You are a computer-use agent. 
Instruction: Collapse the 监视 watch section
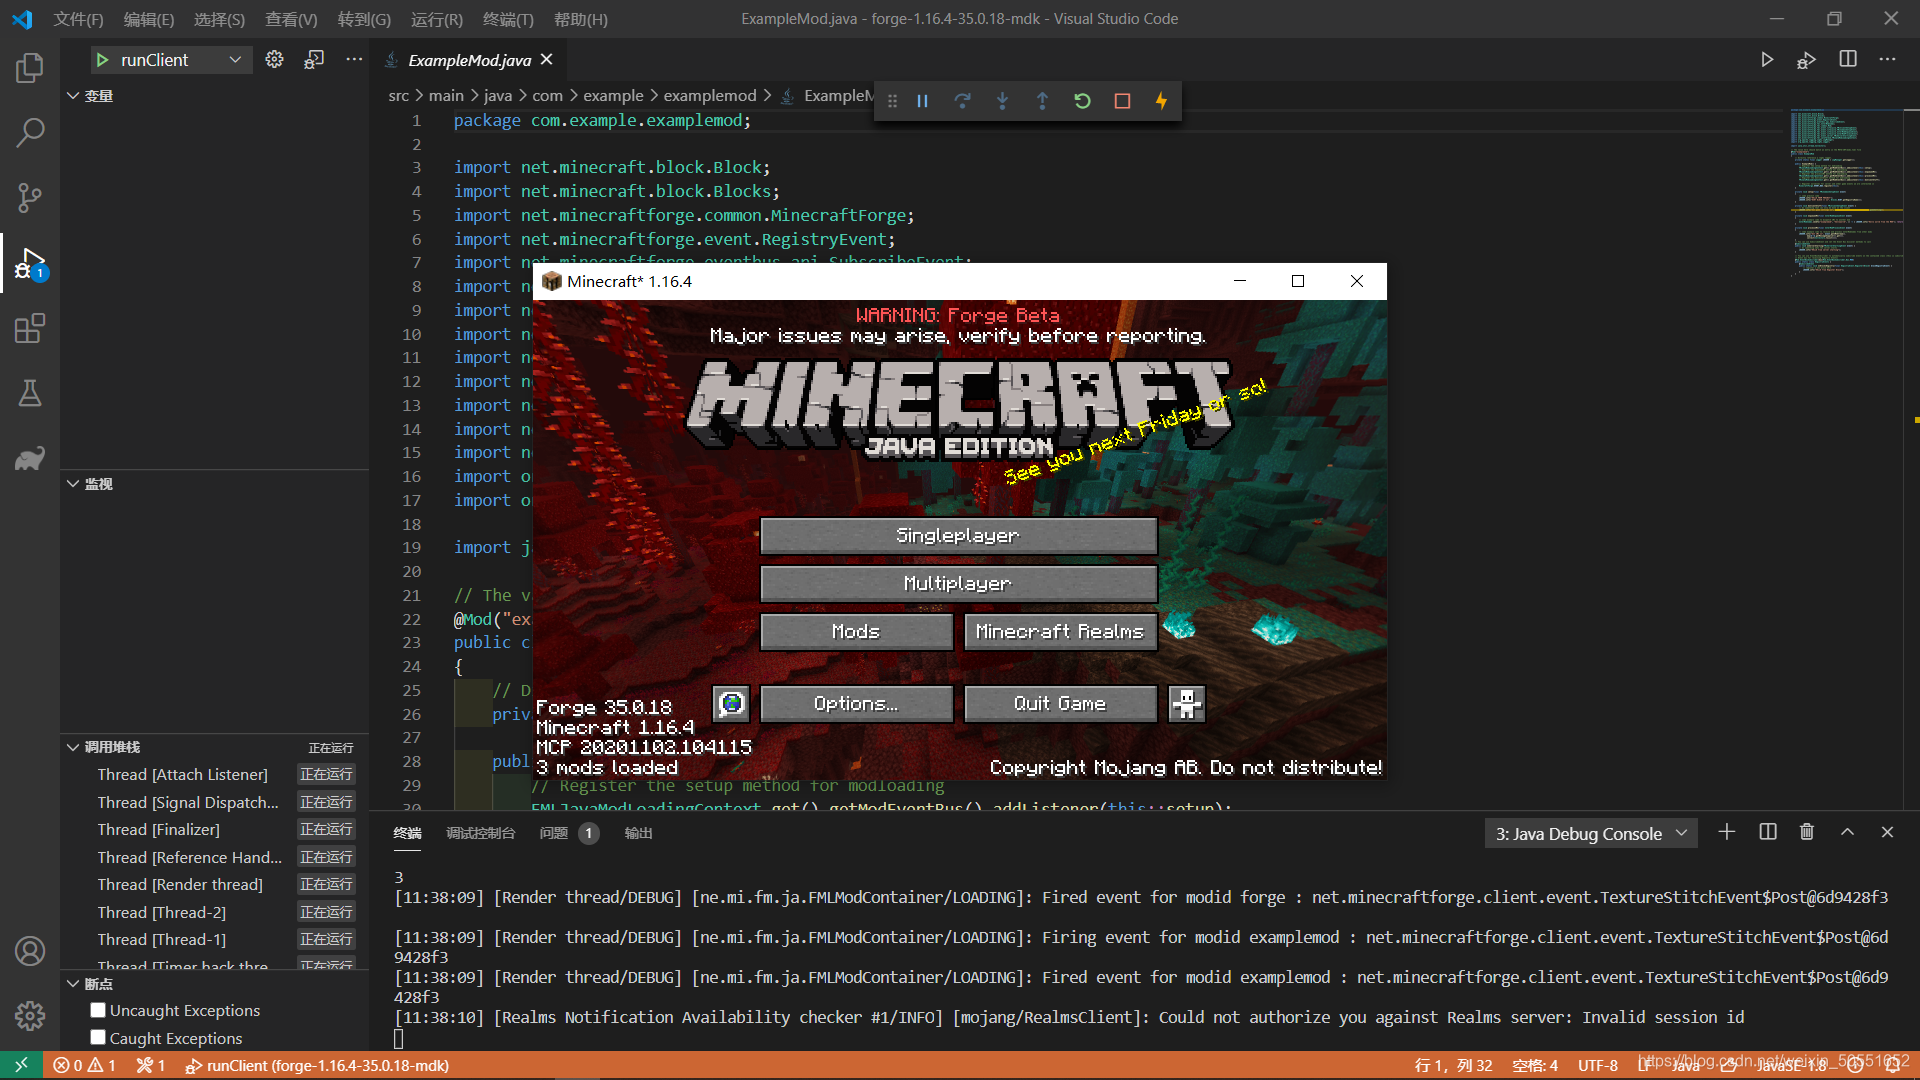coord(73,484)
